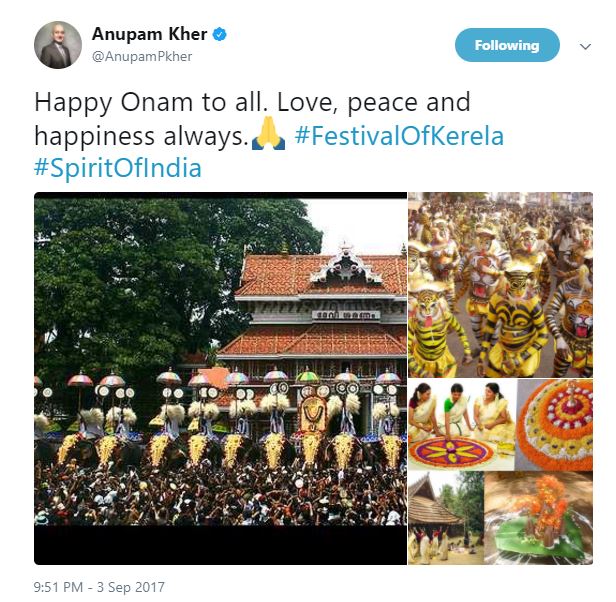This screenshot has height=602, width=616.
Task: Open the #SpiritOfIndia hashtag
Action: [118, 168]
